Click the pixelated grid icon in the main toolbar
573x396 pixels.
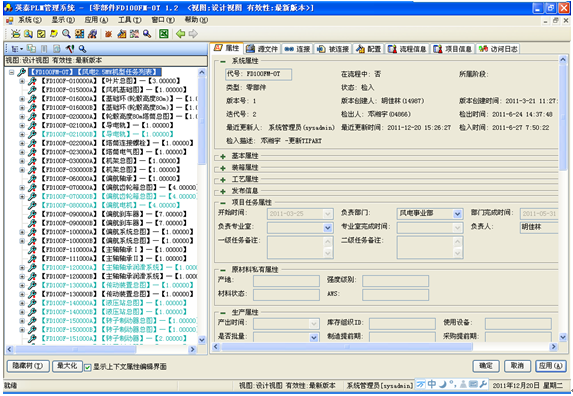click(134, 34)
